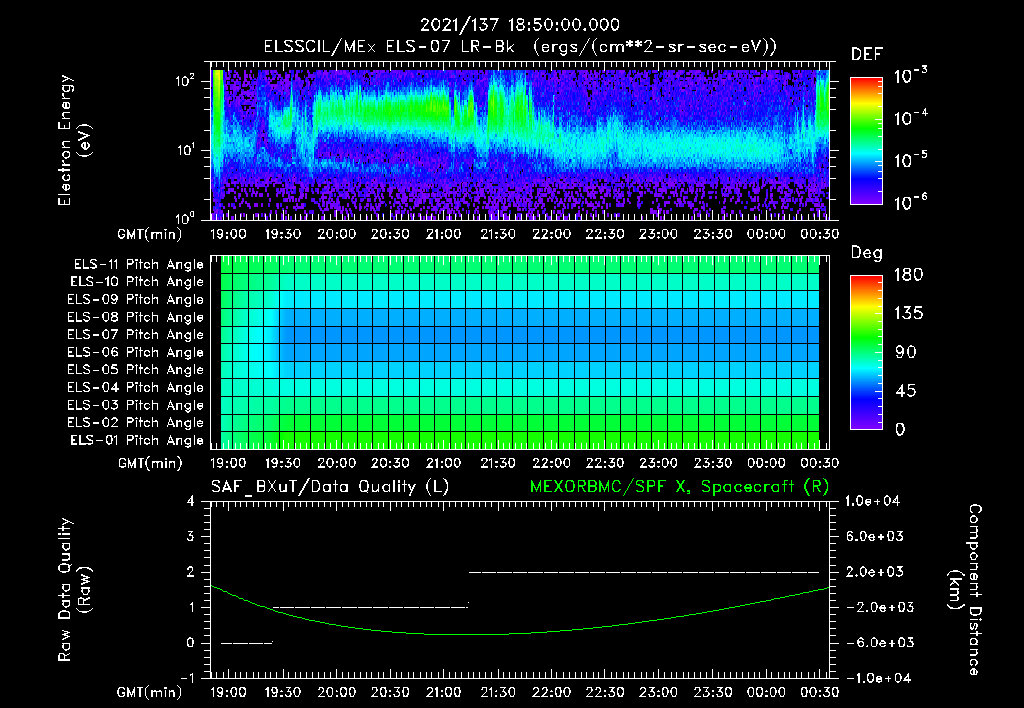Select the Electron Energy (eV) axis title
Screen dimensions: 1024x708
pyautogui.click(x=73, y=140)
